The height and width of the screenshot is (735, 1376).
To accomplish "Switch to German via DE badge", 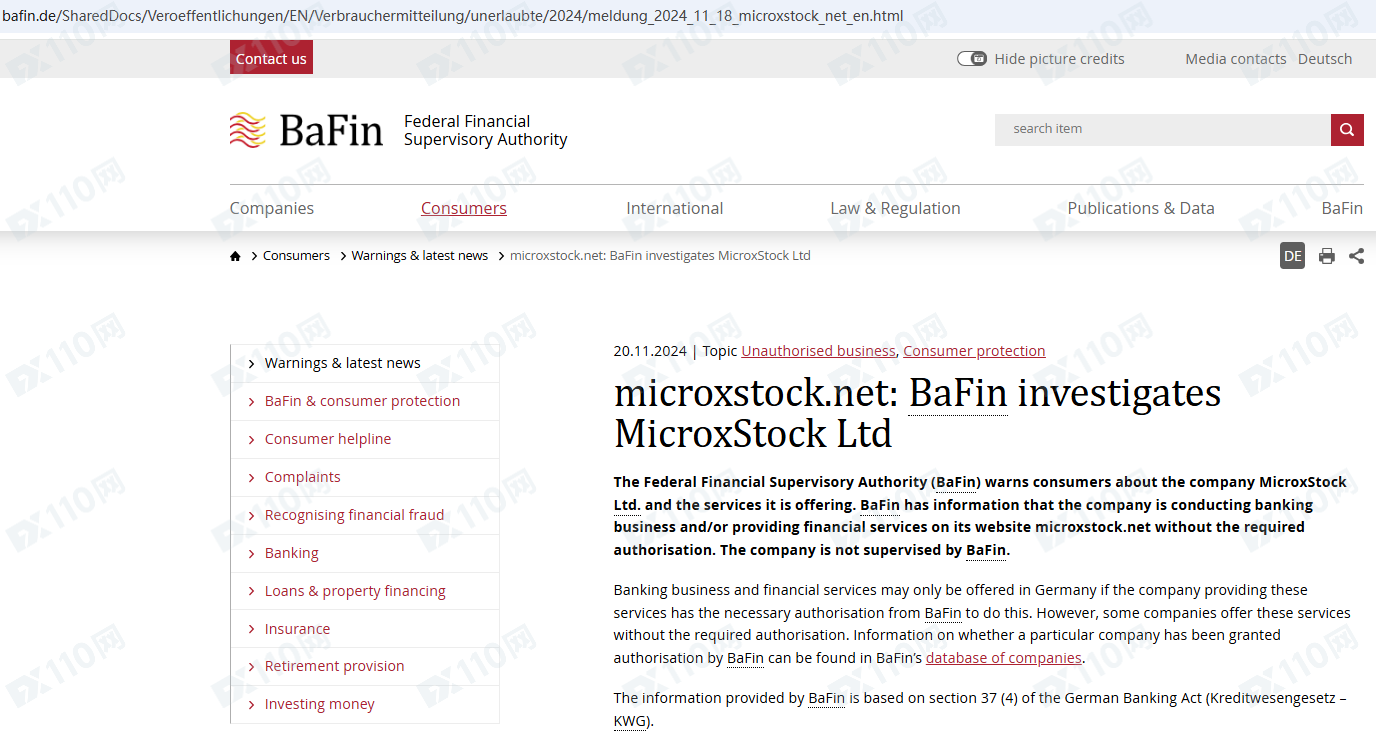I will click(x=1292, y=256).
